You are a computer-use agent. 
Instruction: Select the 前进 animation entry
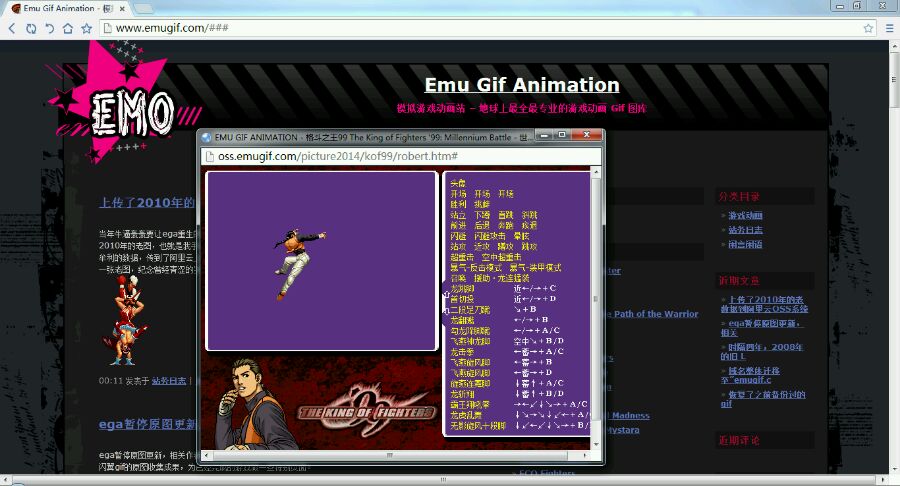click(x=458, y=225)
